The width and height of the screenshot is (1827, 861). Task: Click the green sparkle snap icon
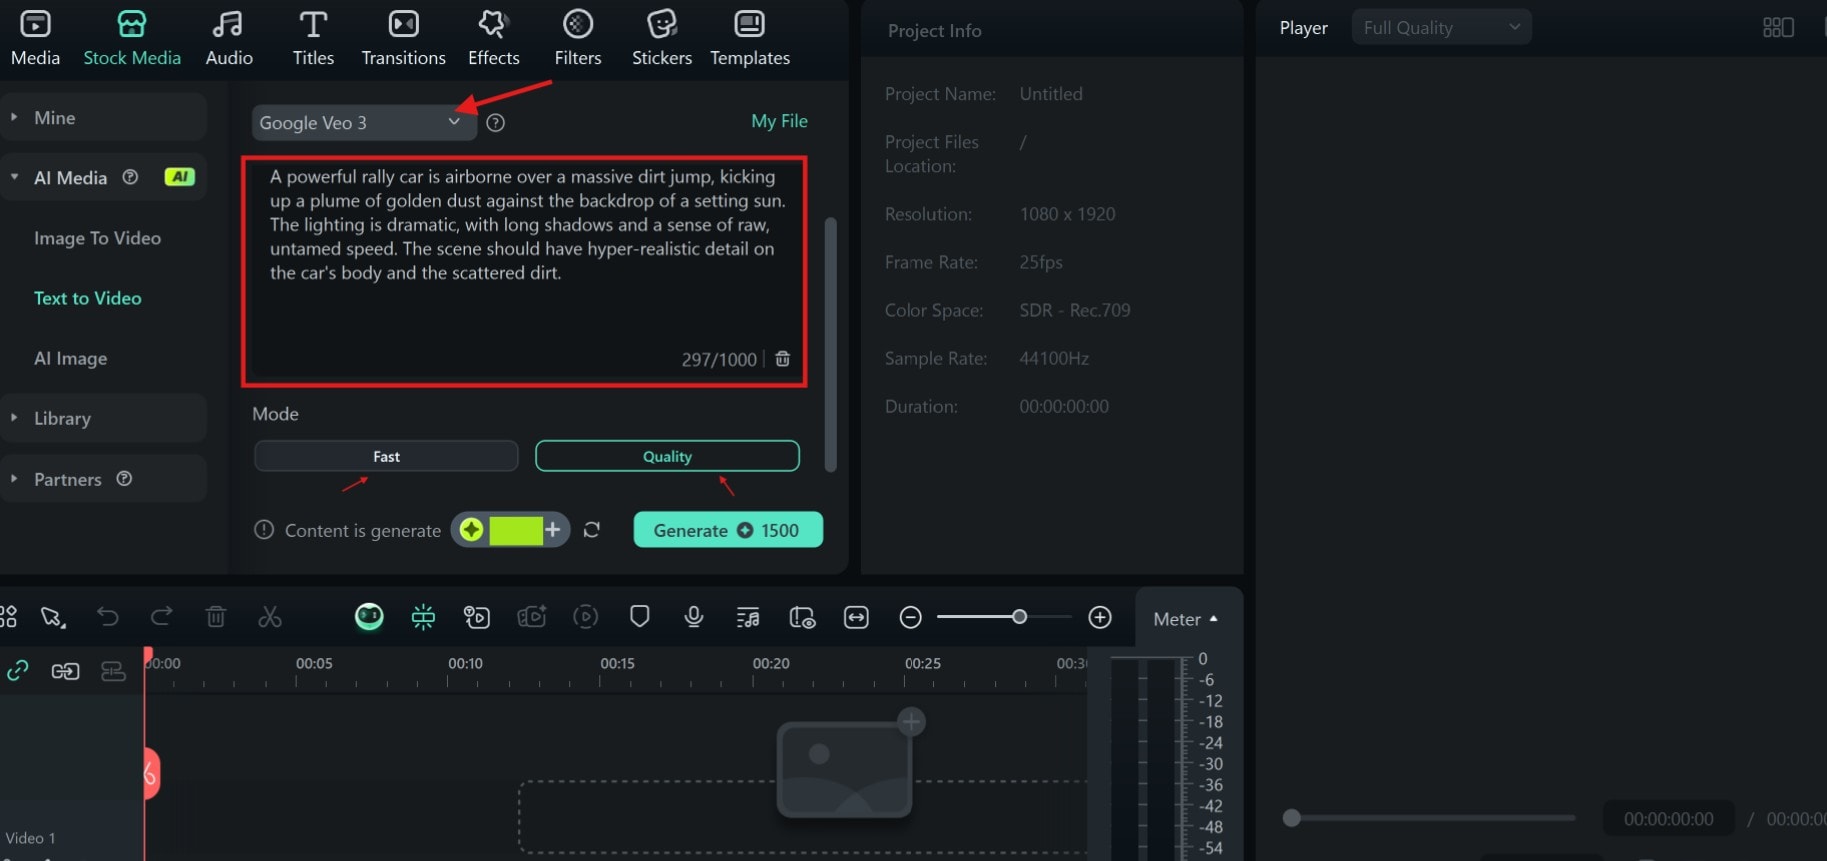[x=423, y=617]
